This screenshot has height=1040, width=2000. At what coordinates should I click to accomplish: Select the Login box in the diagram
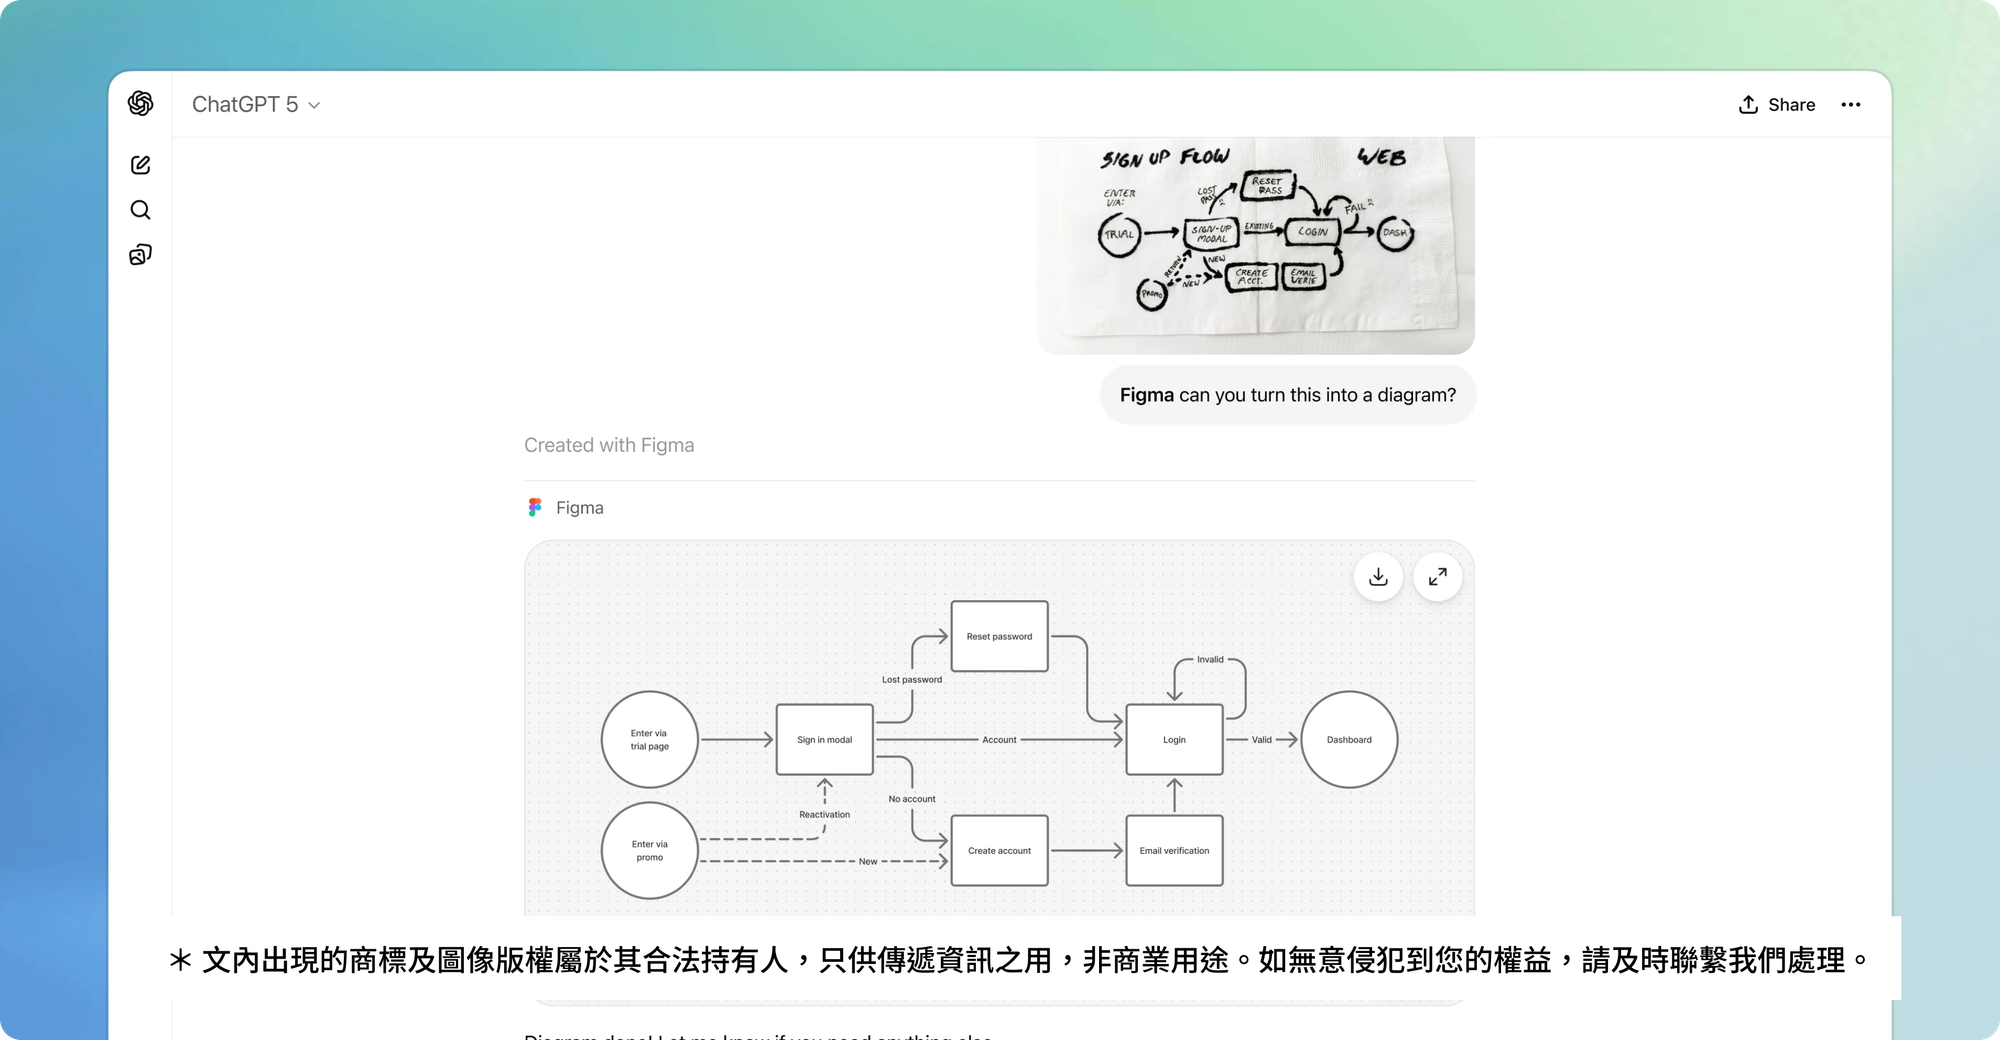[1174, 740]
